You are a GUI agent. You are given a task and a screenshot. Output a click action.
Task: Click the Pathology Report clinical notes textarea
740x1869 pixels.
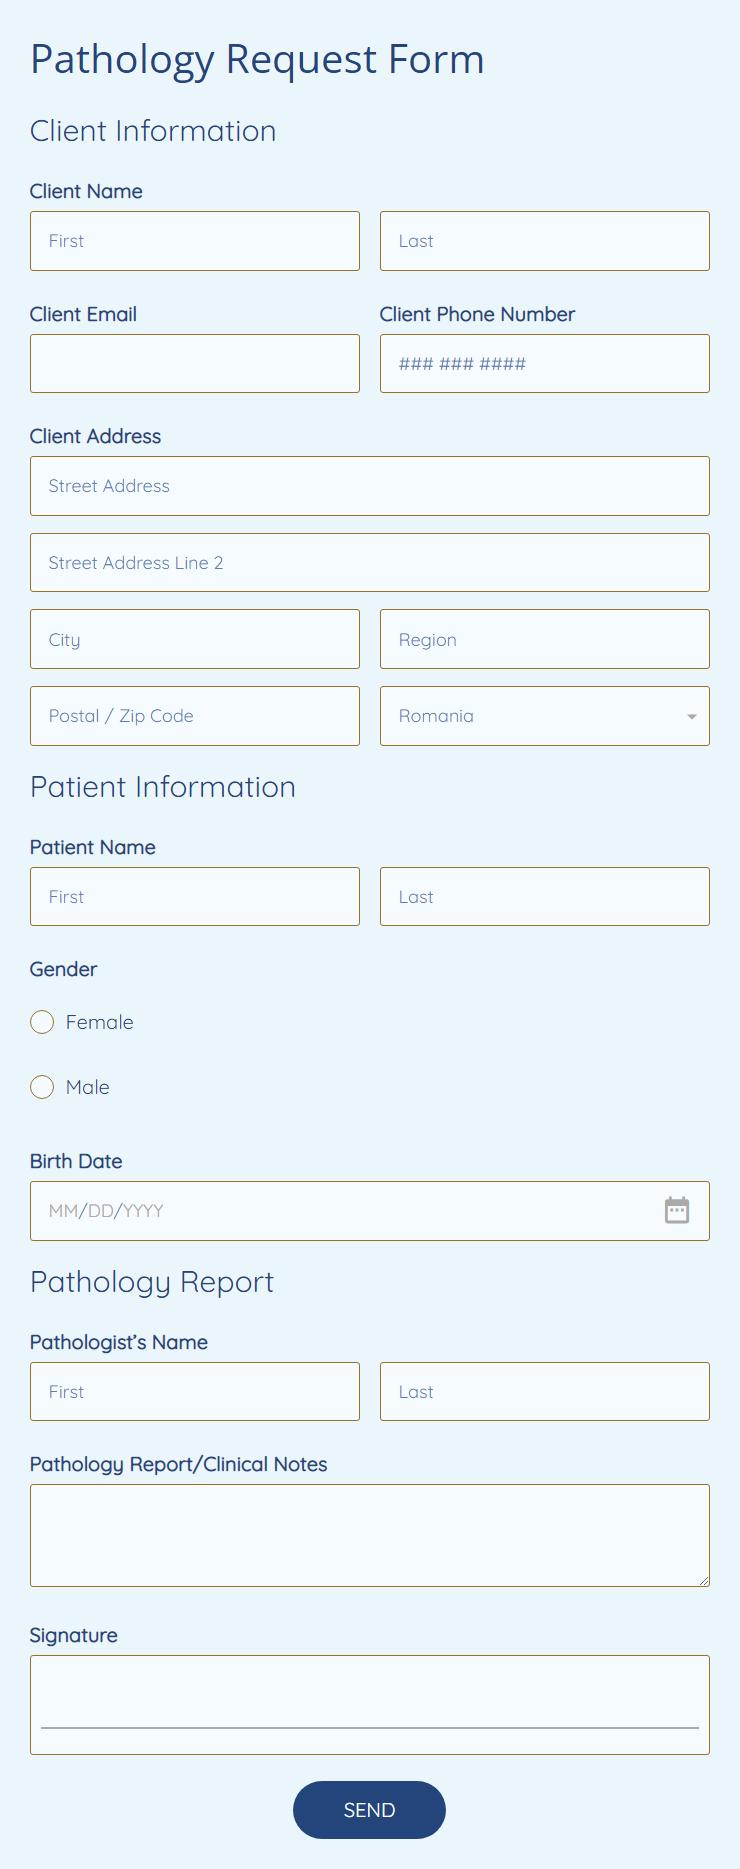pyautogui.click(x=369, y=1535)
